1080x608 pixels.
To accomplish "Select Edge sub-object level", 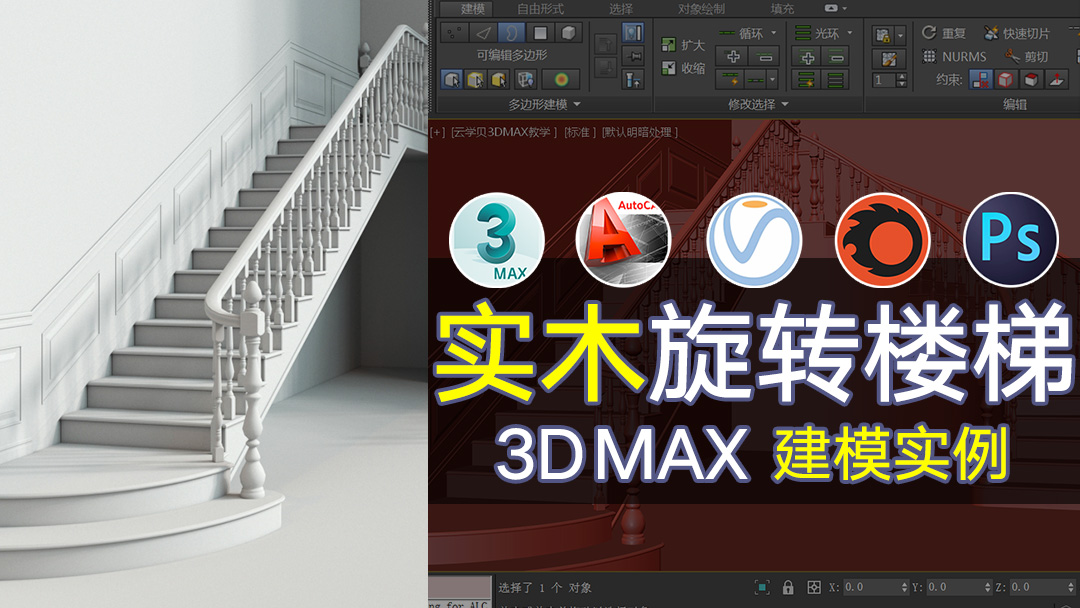I will [483, 32].
